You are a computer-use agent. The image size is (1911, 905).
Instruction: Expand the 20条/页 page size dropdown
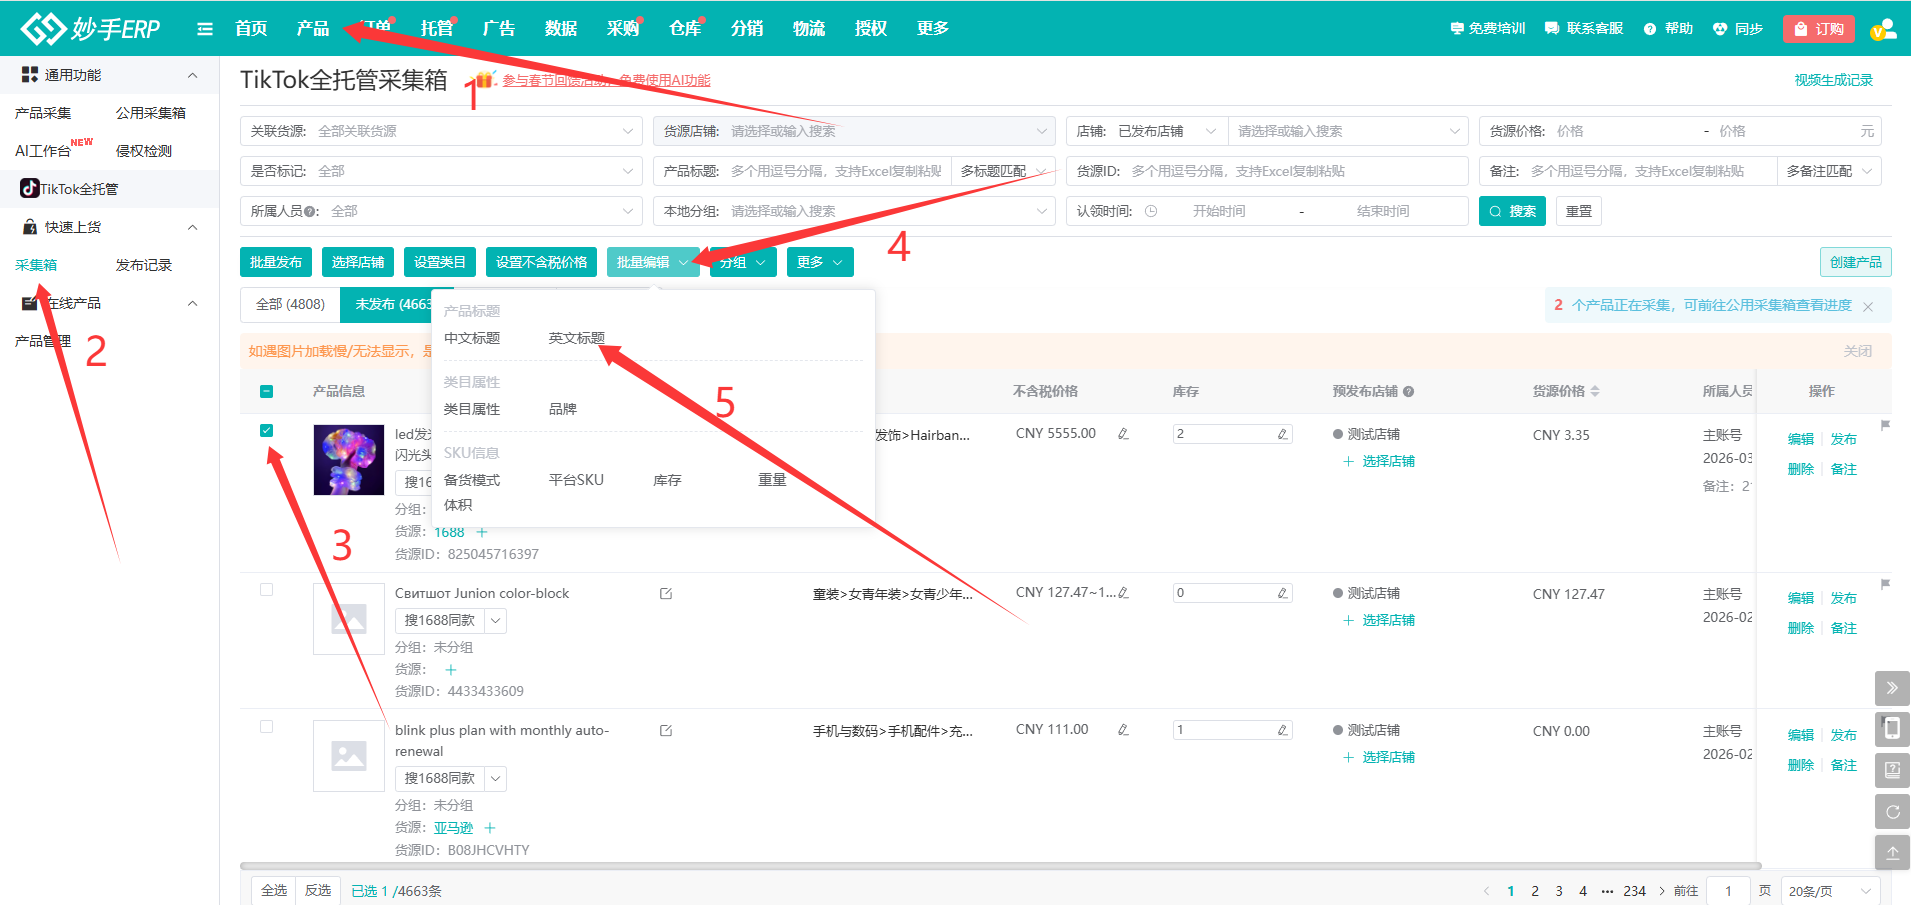pos(1829,891)
